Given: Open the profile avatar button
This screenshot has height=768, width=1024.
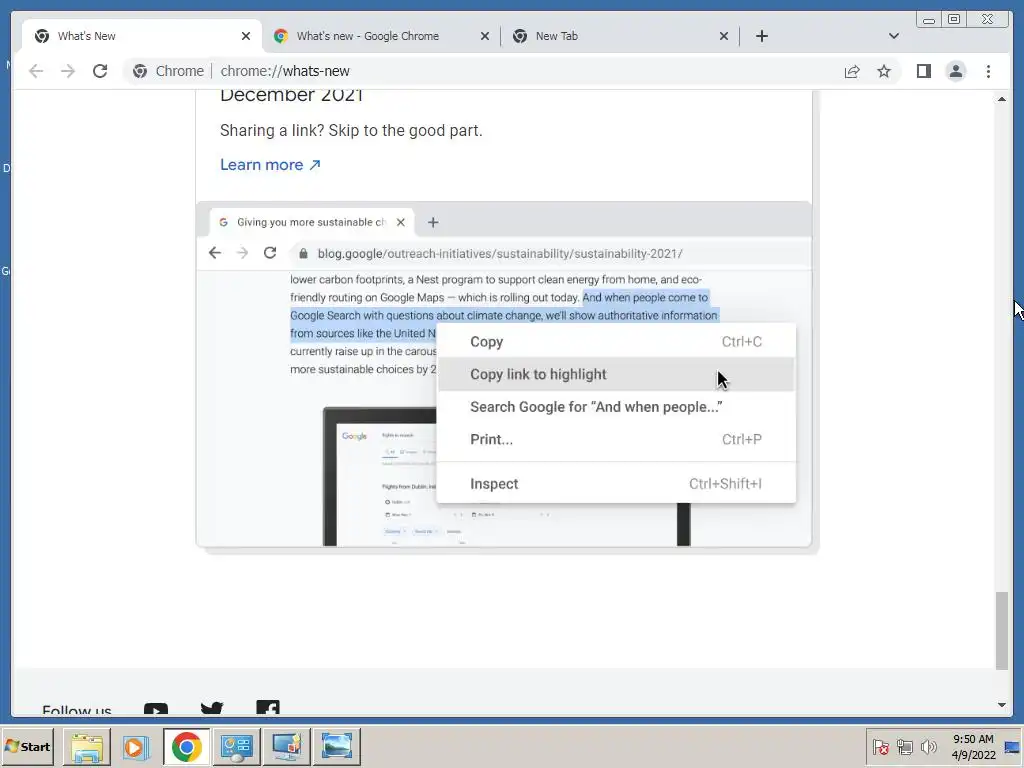Looking at the screenshot, I should [x=955, y=71].
